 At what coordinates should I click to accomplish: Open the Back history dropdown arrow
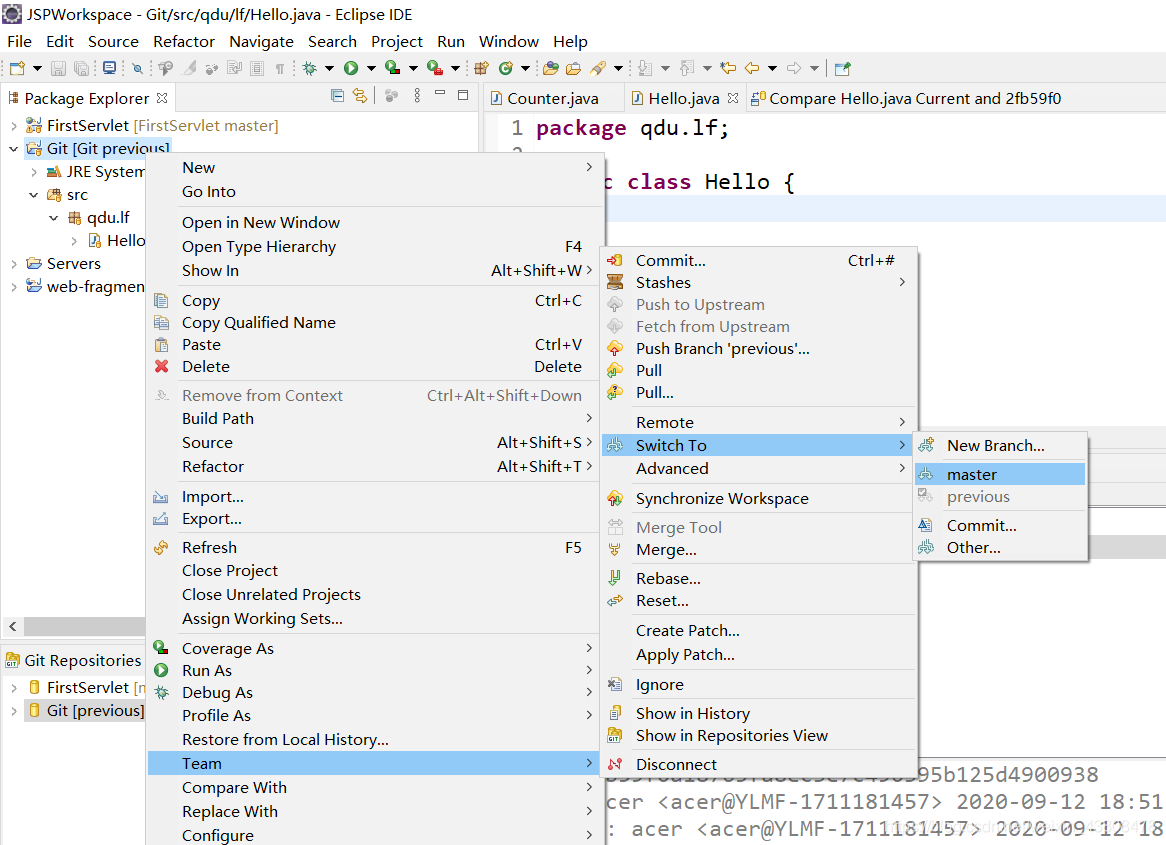773,68
